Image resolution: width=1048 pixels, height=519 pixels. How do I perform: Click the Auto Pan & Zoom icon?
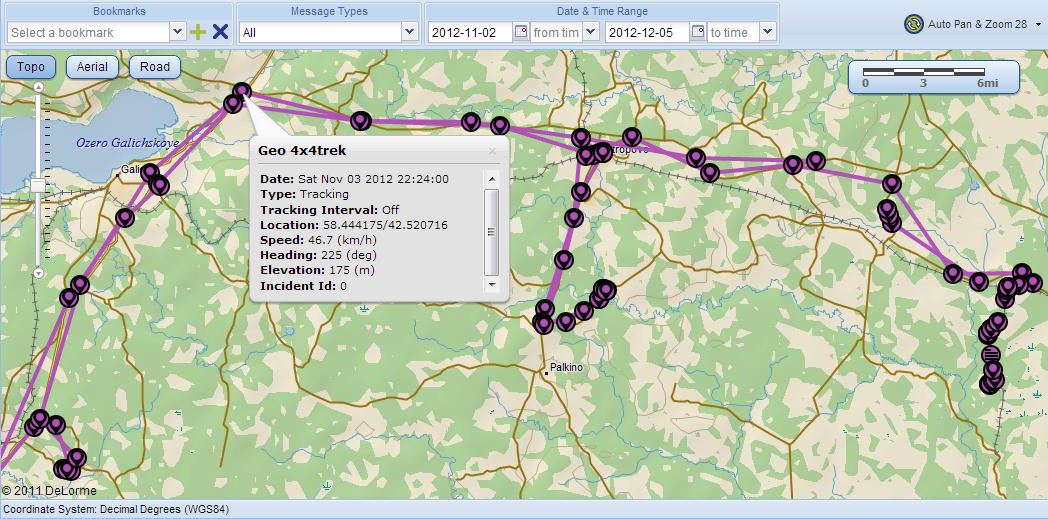click(913, 24)
